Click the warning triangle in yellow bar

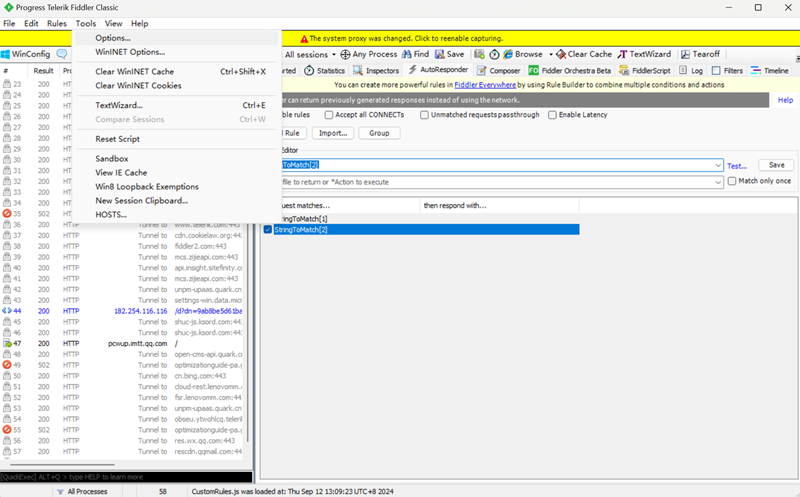(304, 39)
